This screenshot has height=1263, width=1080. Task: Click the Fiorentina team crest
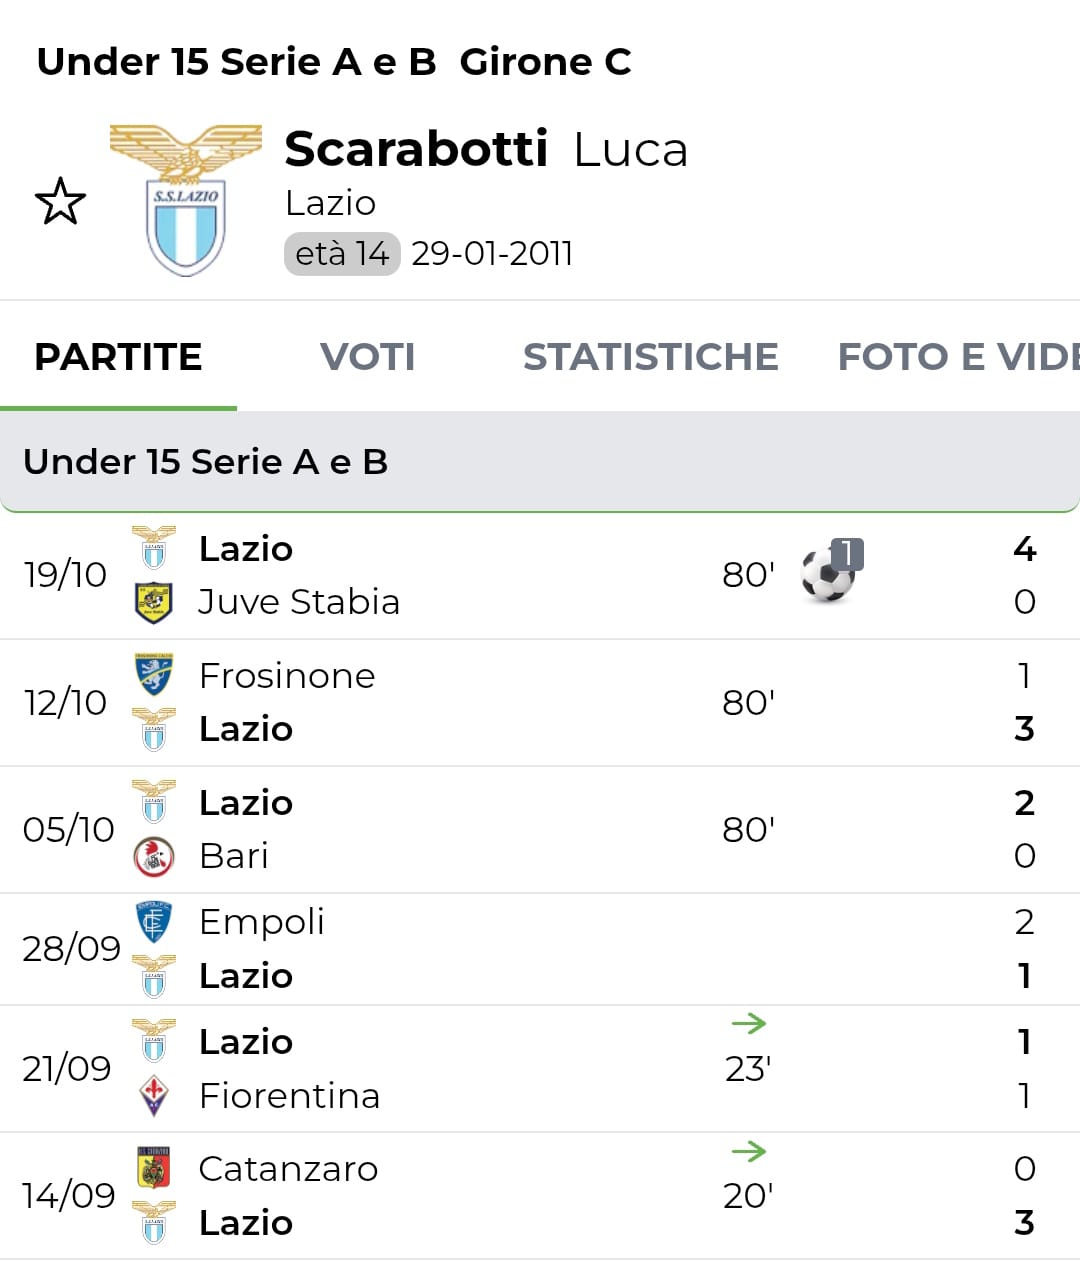(x=154, y=1096)
